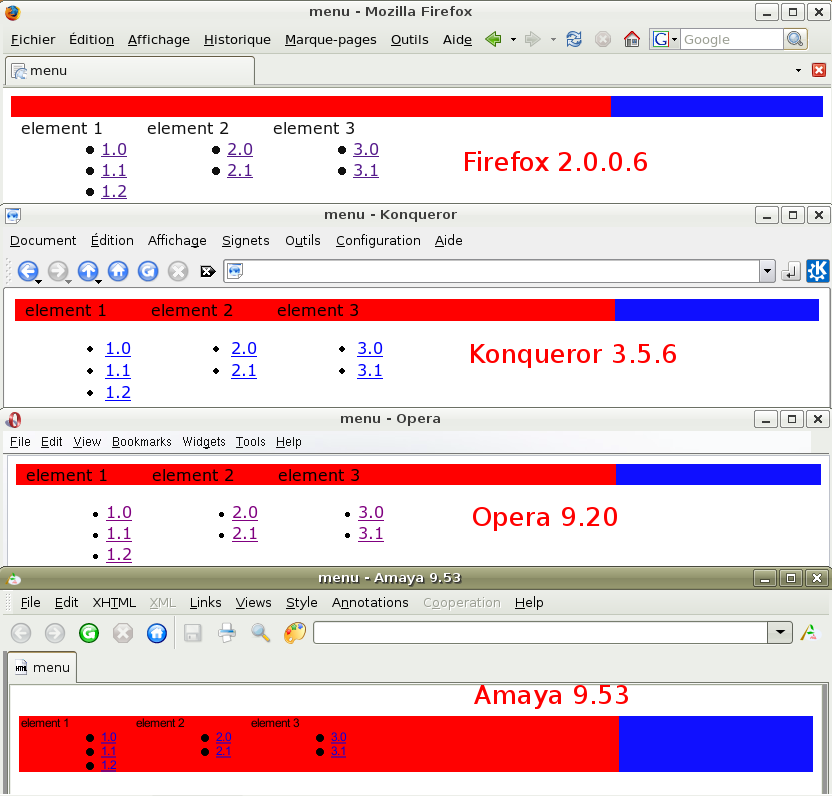The height and width of the screenshot is (796, 832).
Task: Save document with Amaya floppy icon
Action: pyautogui.click(x=193, y=633)
